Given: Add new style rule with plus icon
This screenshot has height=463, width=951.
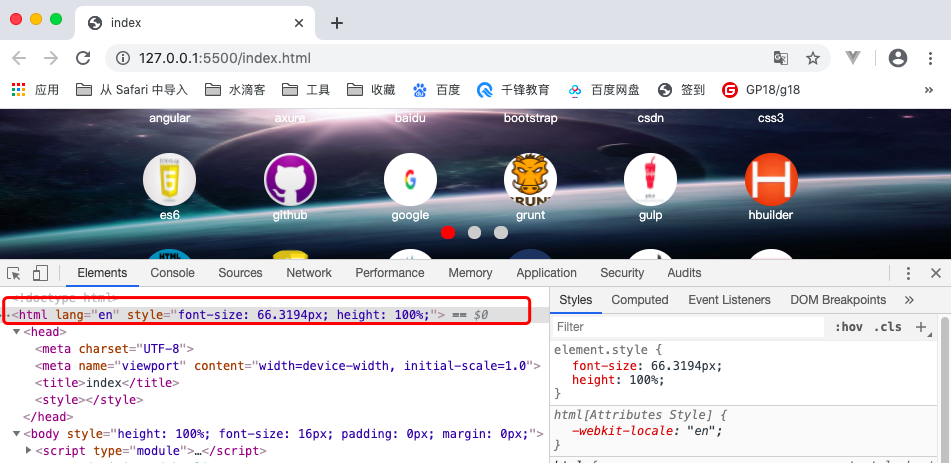Looking at the screenshot, I should pos(921,327).
